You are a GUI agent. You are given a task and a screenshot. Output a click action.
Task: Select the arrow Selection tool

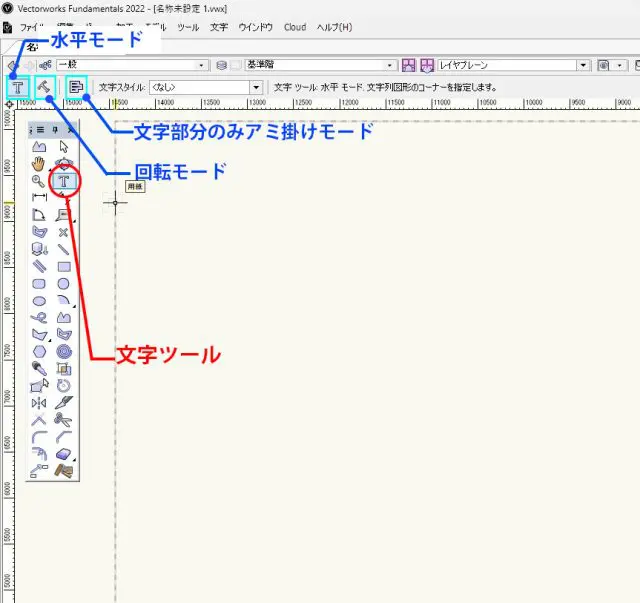pyautogui.click(x=64, y=147)
